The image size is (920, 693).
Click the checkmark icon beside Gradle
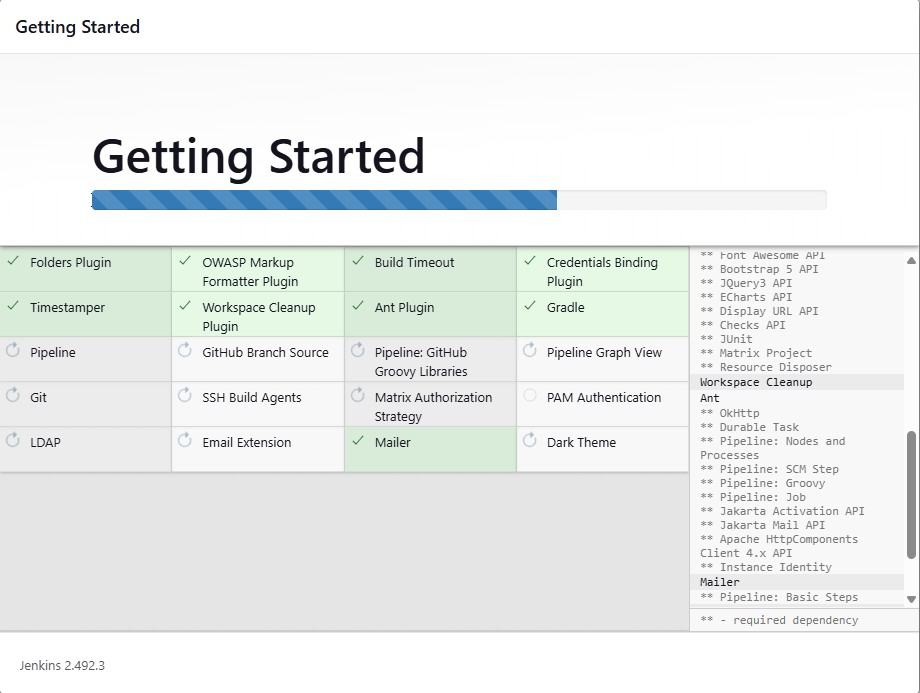point(530,306)
